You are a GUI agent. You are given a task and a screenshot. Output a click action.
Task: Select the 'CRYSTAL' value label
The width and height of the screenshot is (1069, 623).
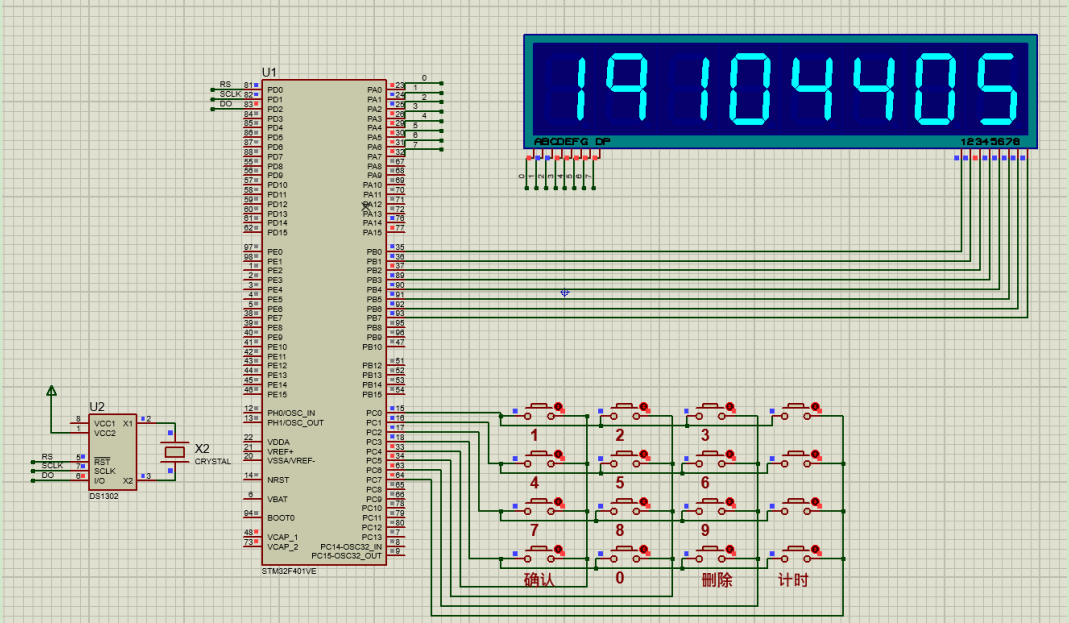pyautogui.click(x=213, y=461)
